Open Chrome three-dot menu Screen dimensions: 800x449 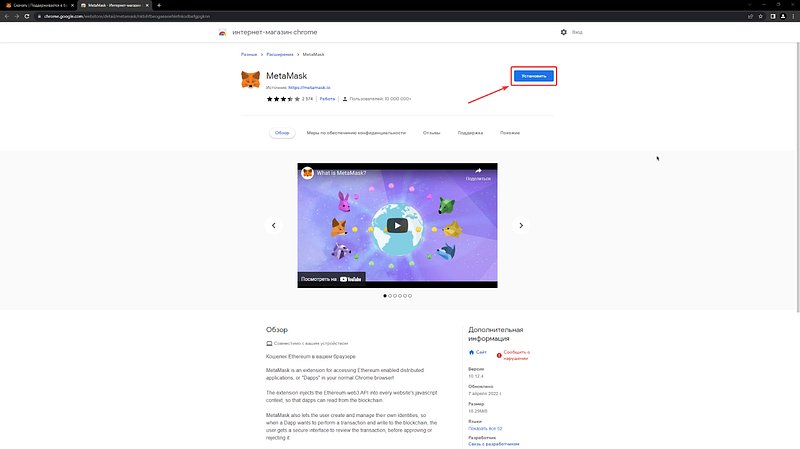coord(793,16)
